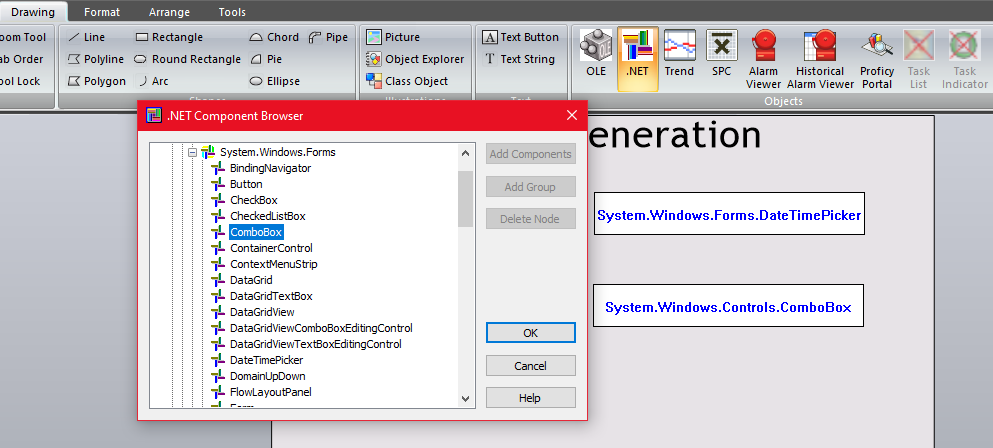993x448 pixels.
Task: Click the .NET object button
Action: point(638,58)
